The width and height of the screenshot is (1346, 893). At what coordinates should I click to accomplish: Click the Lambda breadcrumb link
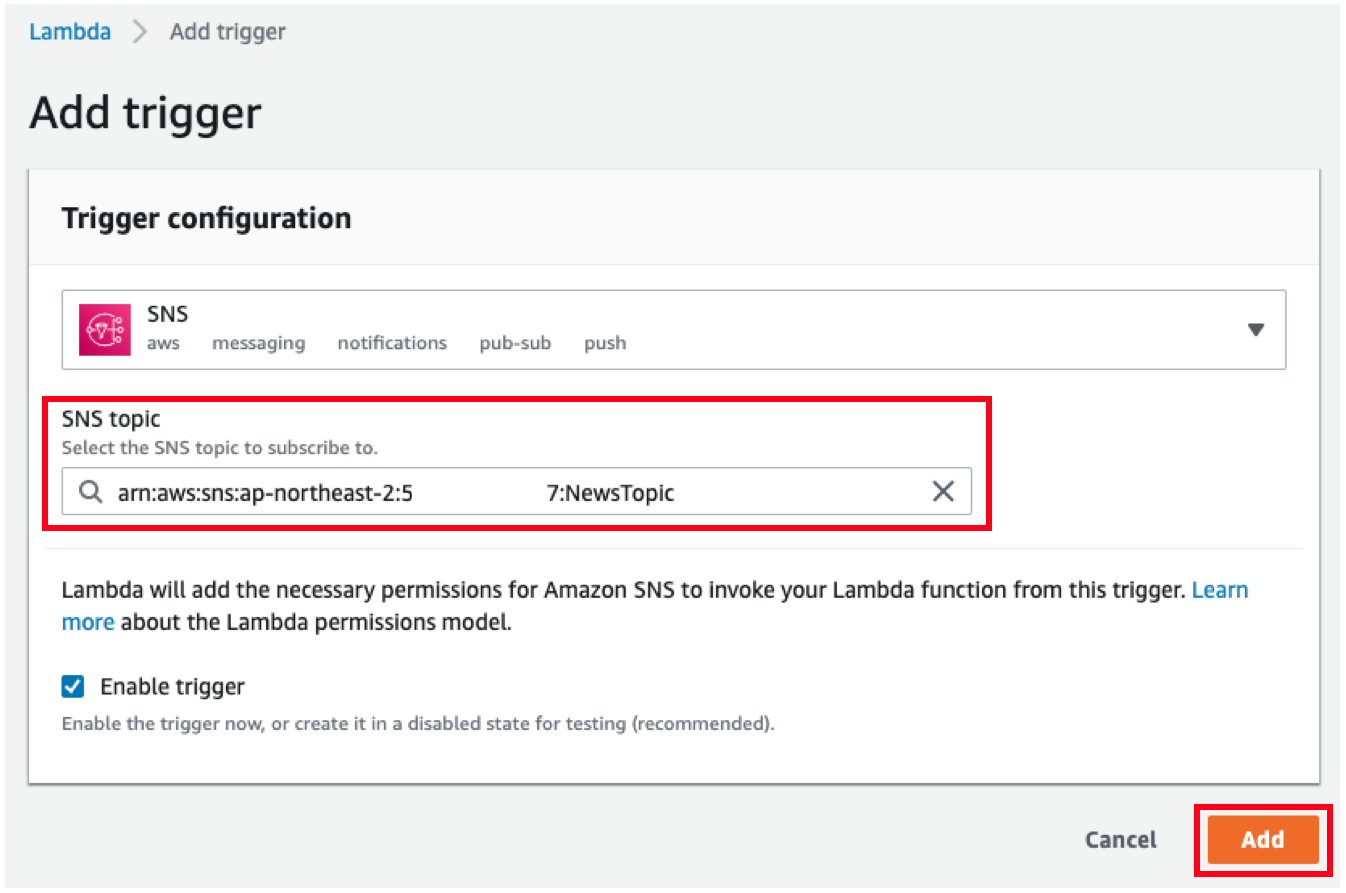click(x=70, y=31)
